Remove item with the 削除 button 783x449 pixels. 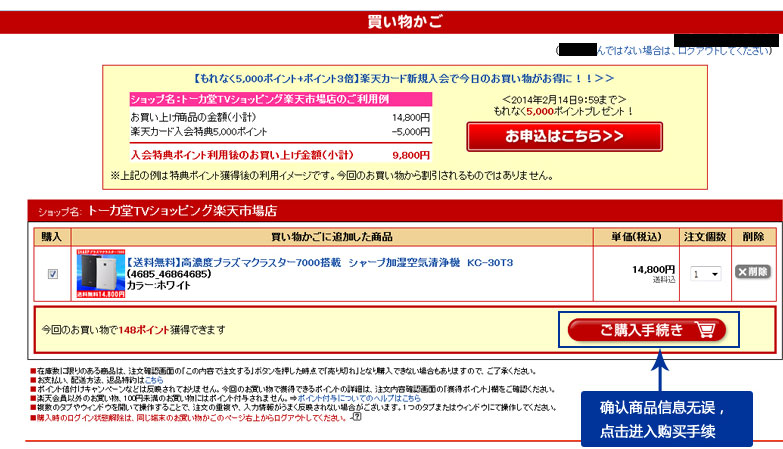click(752, 271)
